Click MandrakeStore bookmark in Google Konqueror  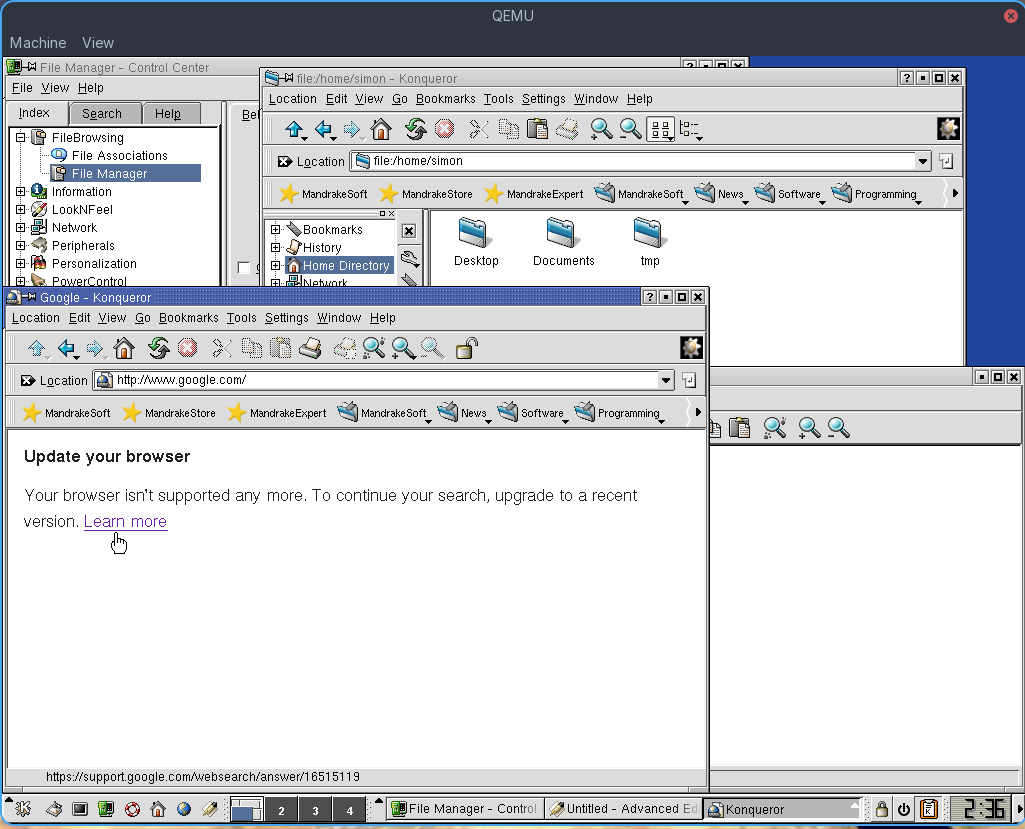click(x=169, y=413)
